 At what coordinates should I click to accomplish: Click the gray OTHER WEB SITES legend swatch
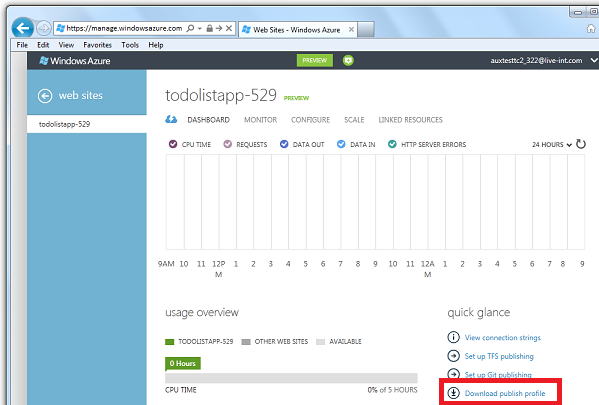click(246, 342)
